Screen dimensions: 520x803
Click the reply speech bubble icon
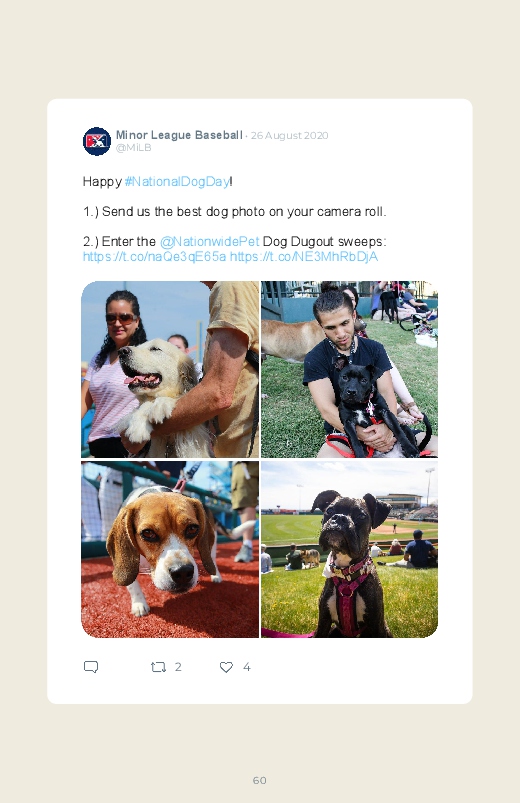point(91,667)
